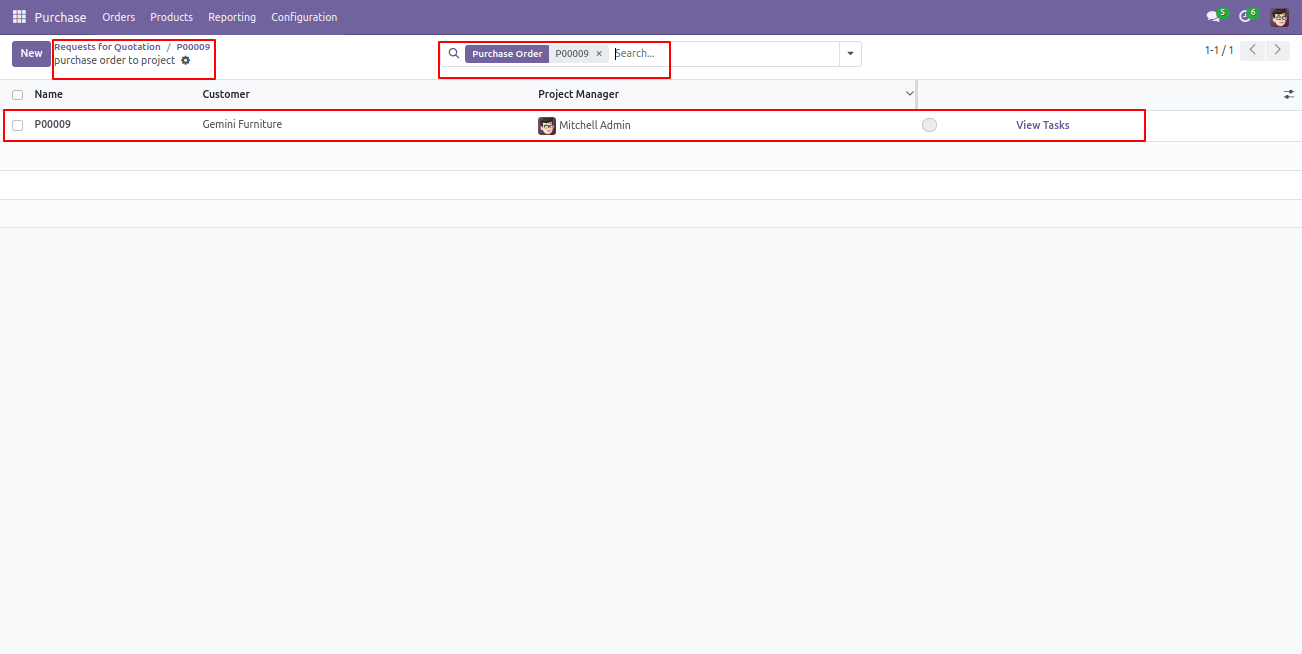Sort by the Name column header
Screen dimensions: 1302x654
pos(49,94)
